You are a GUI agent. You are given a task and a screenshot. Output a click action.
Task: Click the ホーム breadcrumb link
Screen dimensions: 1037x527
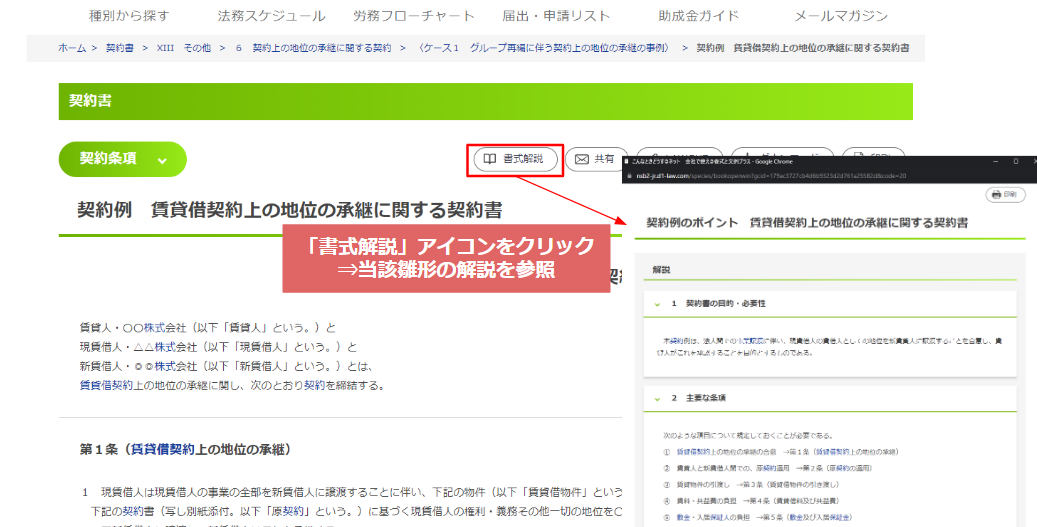click(72, 48)
